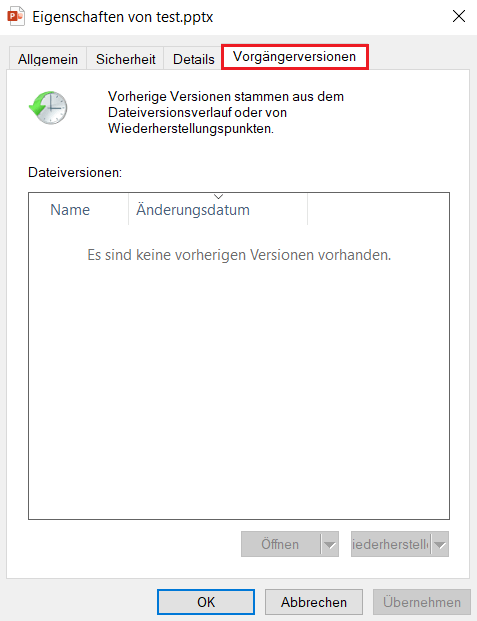This screenshot has width=477, height=621.
Task: Click the greyed-out Öffnen button
Action: (280, 544)
